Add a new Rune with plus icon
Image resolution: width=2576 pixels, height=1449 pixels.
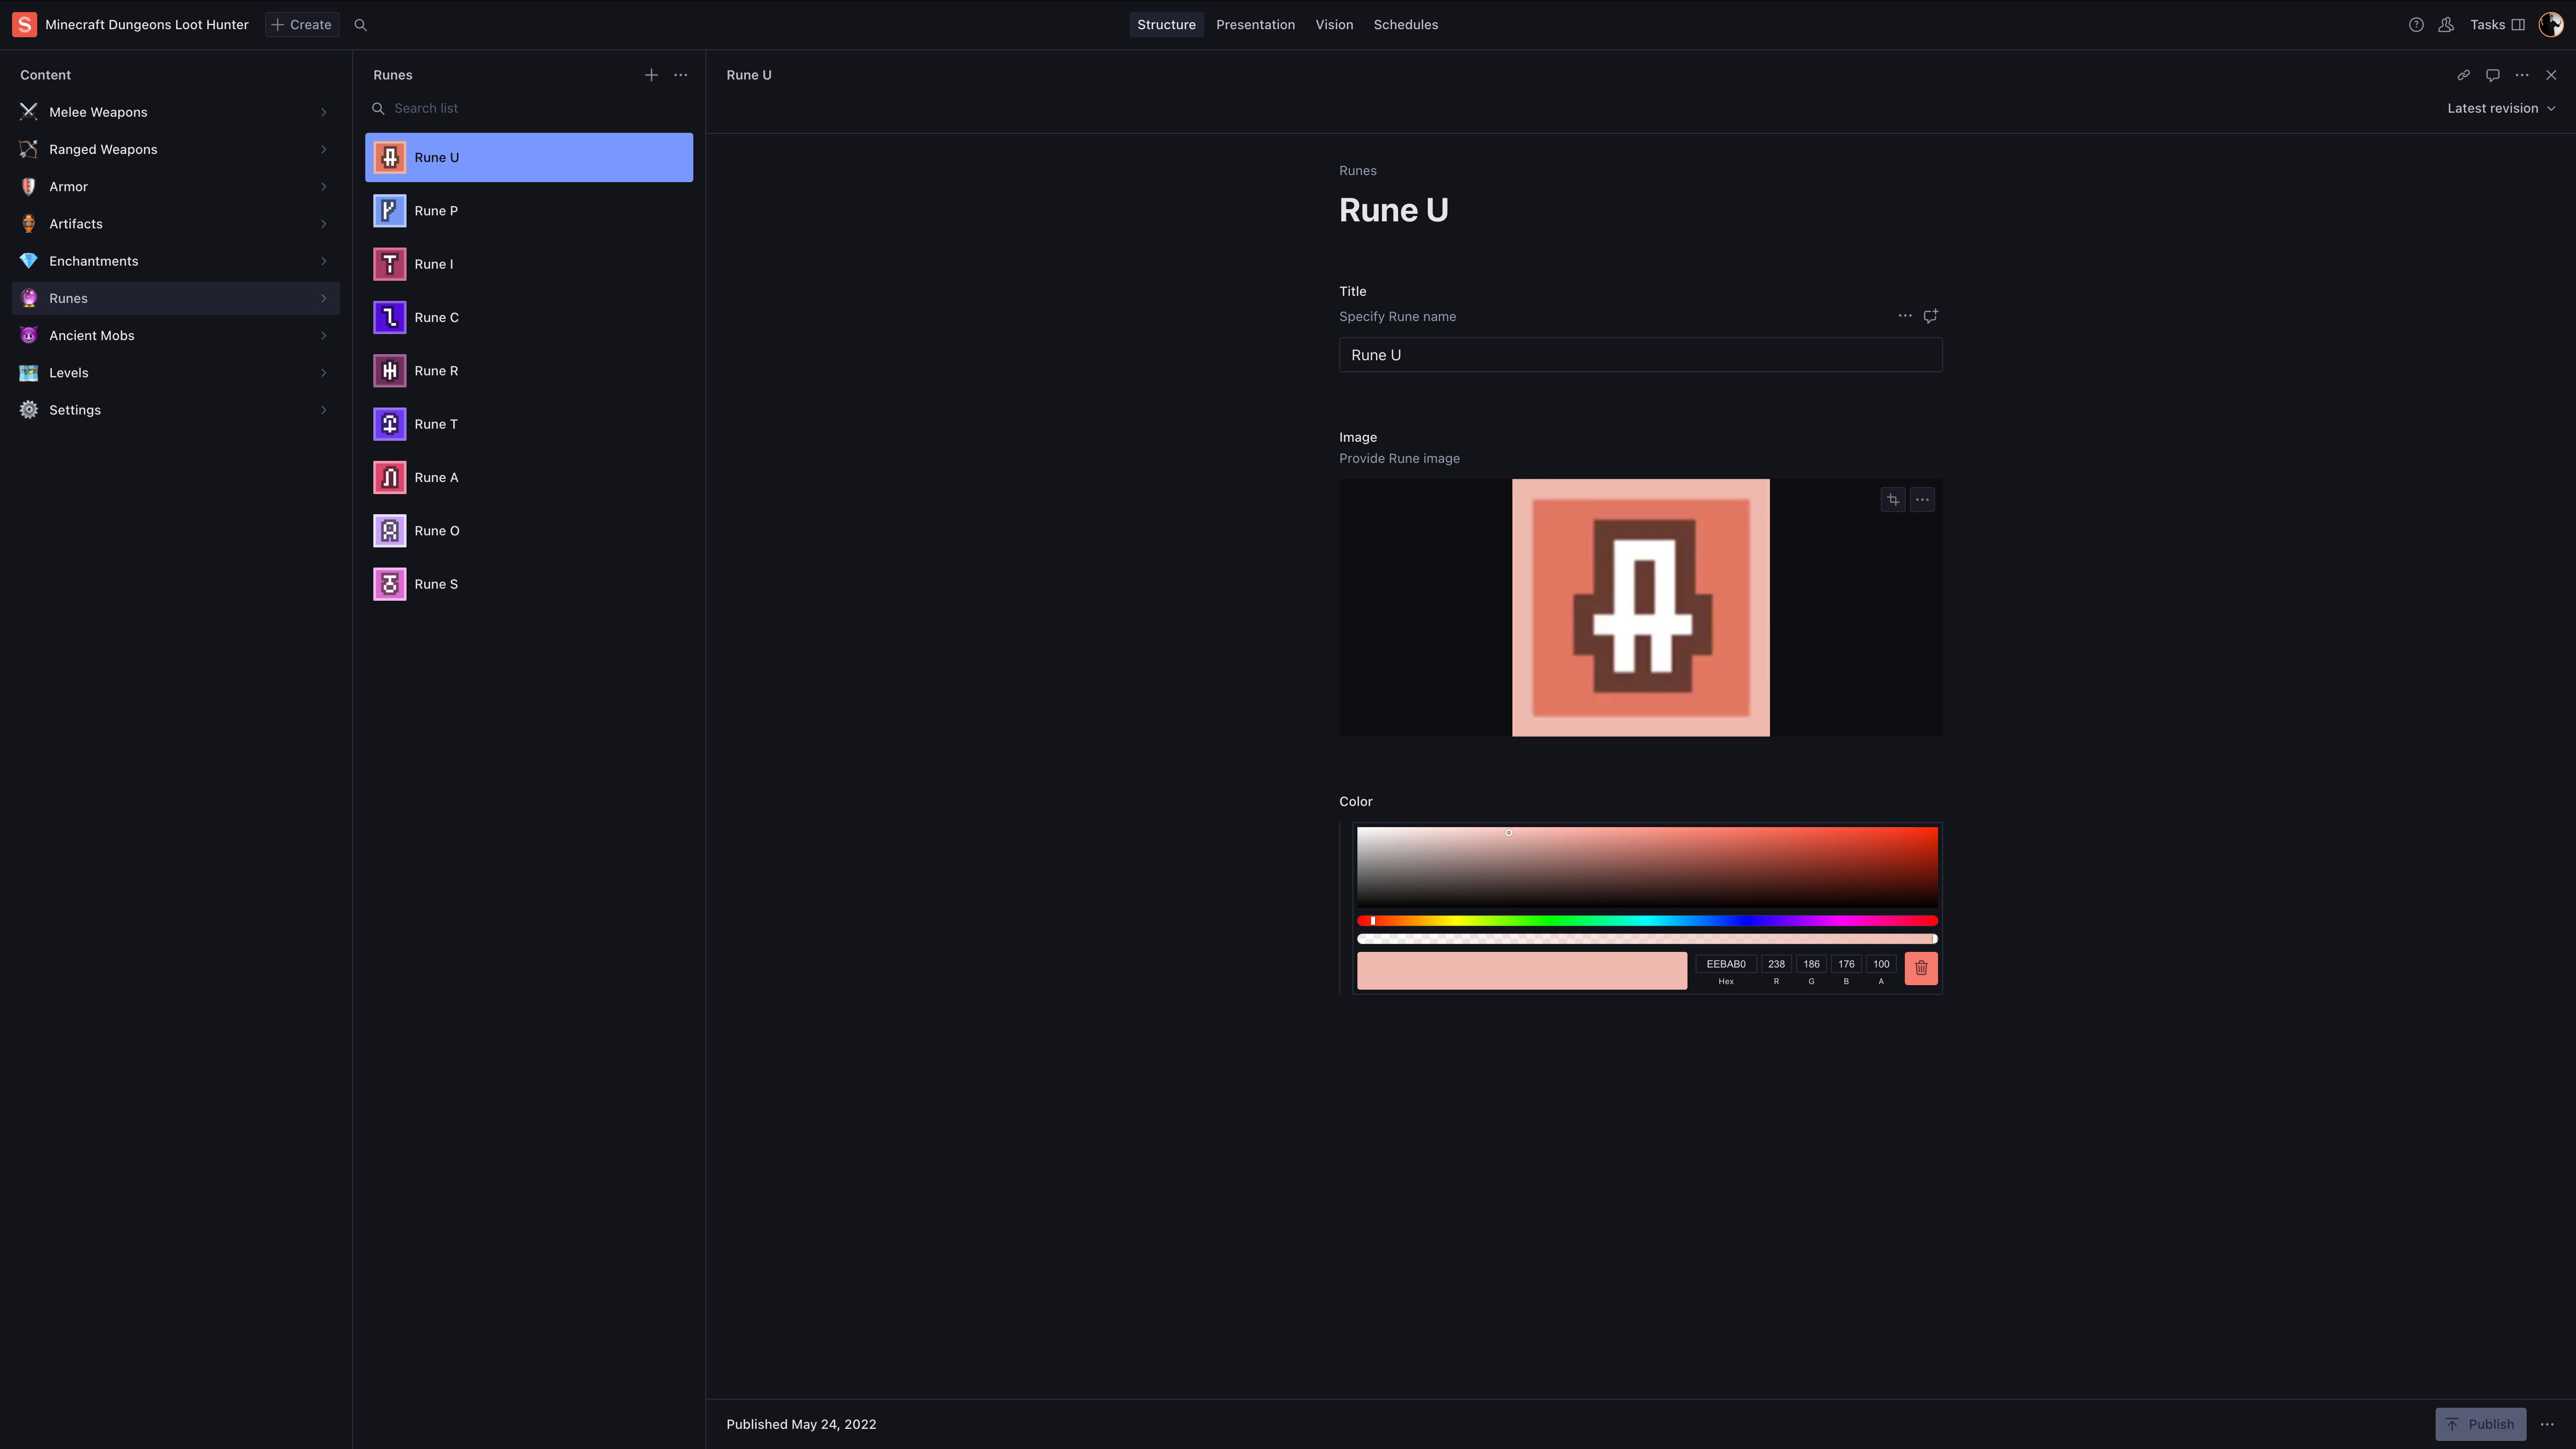(651, 75)
